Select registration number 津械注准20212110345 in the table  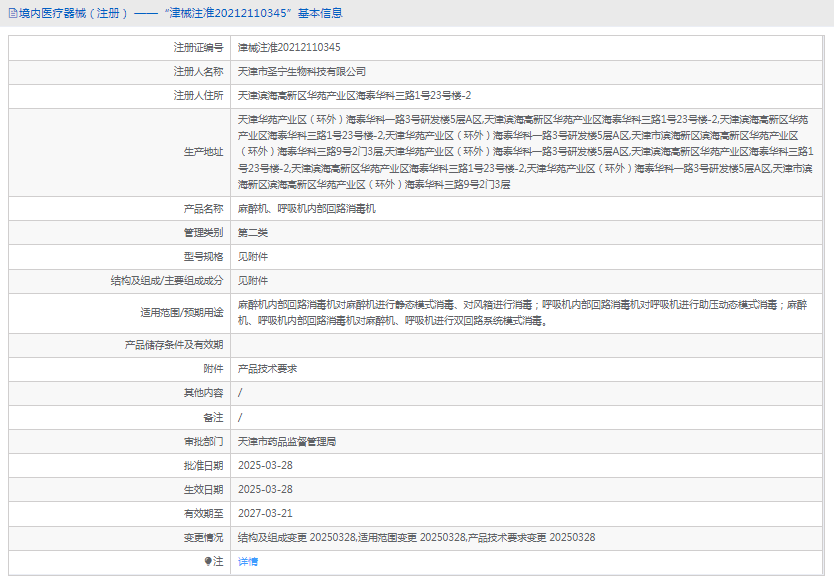(289, 47)
